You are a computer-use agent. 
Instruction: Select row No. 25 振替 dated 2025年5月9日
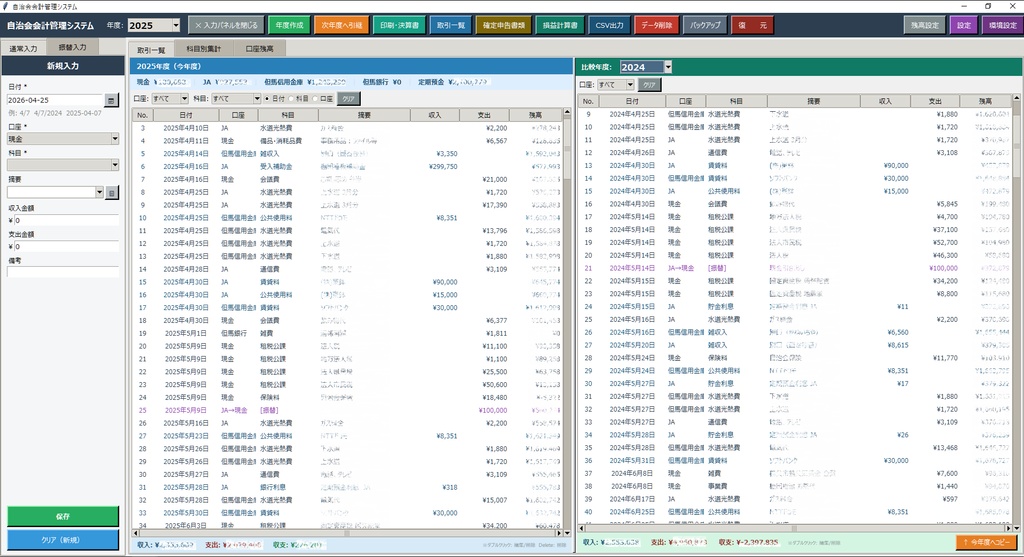click(347, 410)
